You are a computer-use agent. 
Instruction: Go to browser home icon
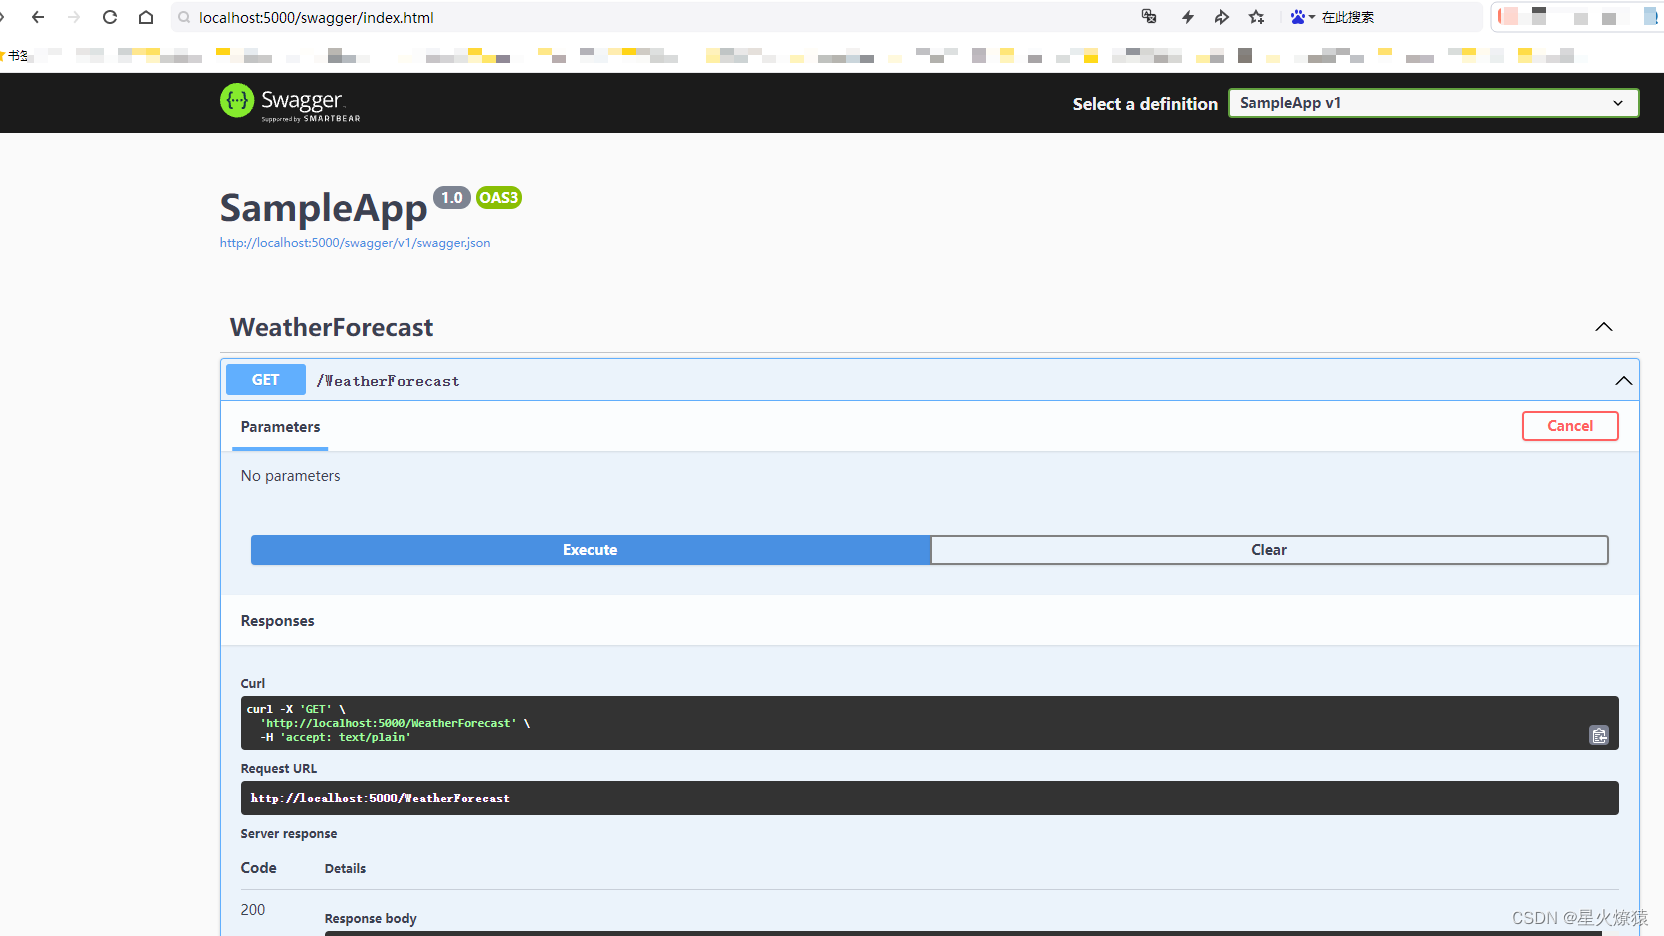(146, 17)
